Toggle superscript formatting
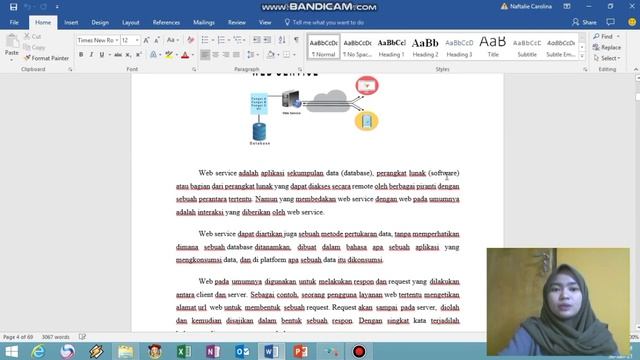This screenshot has height=360, width=640. [138, 54]
